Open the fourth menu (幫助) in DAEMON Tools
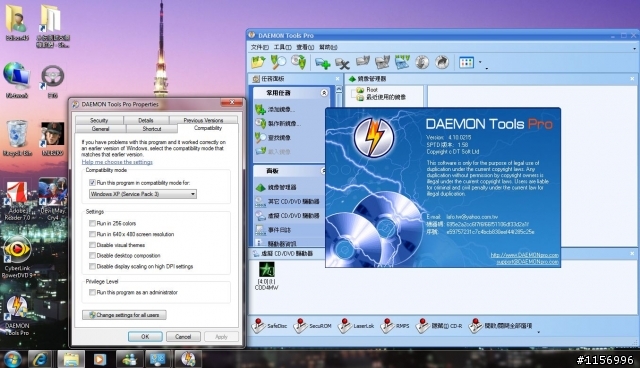This screenshot has width=640, height=368. (328, 47)
